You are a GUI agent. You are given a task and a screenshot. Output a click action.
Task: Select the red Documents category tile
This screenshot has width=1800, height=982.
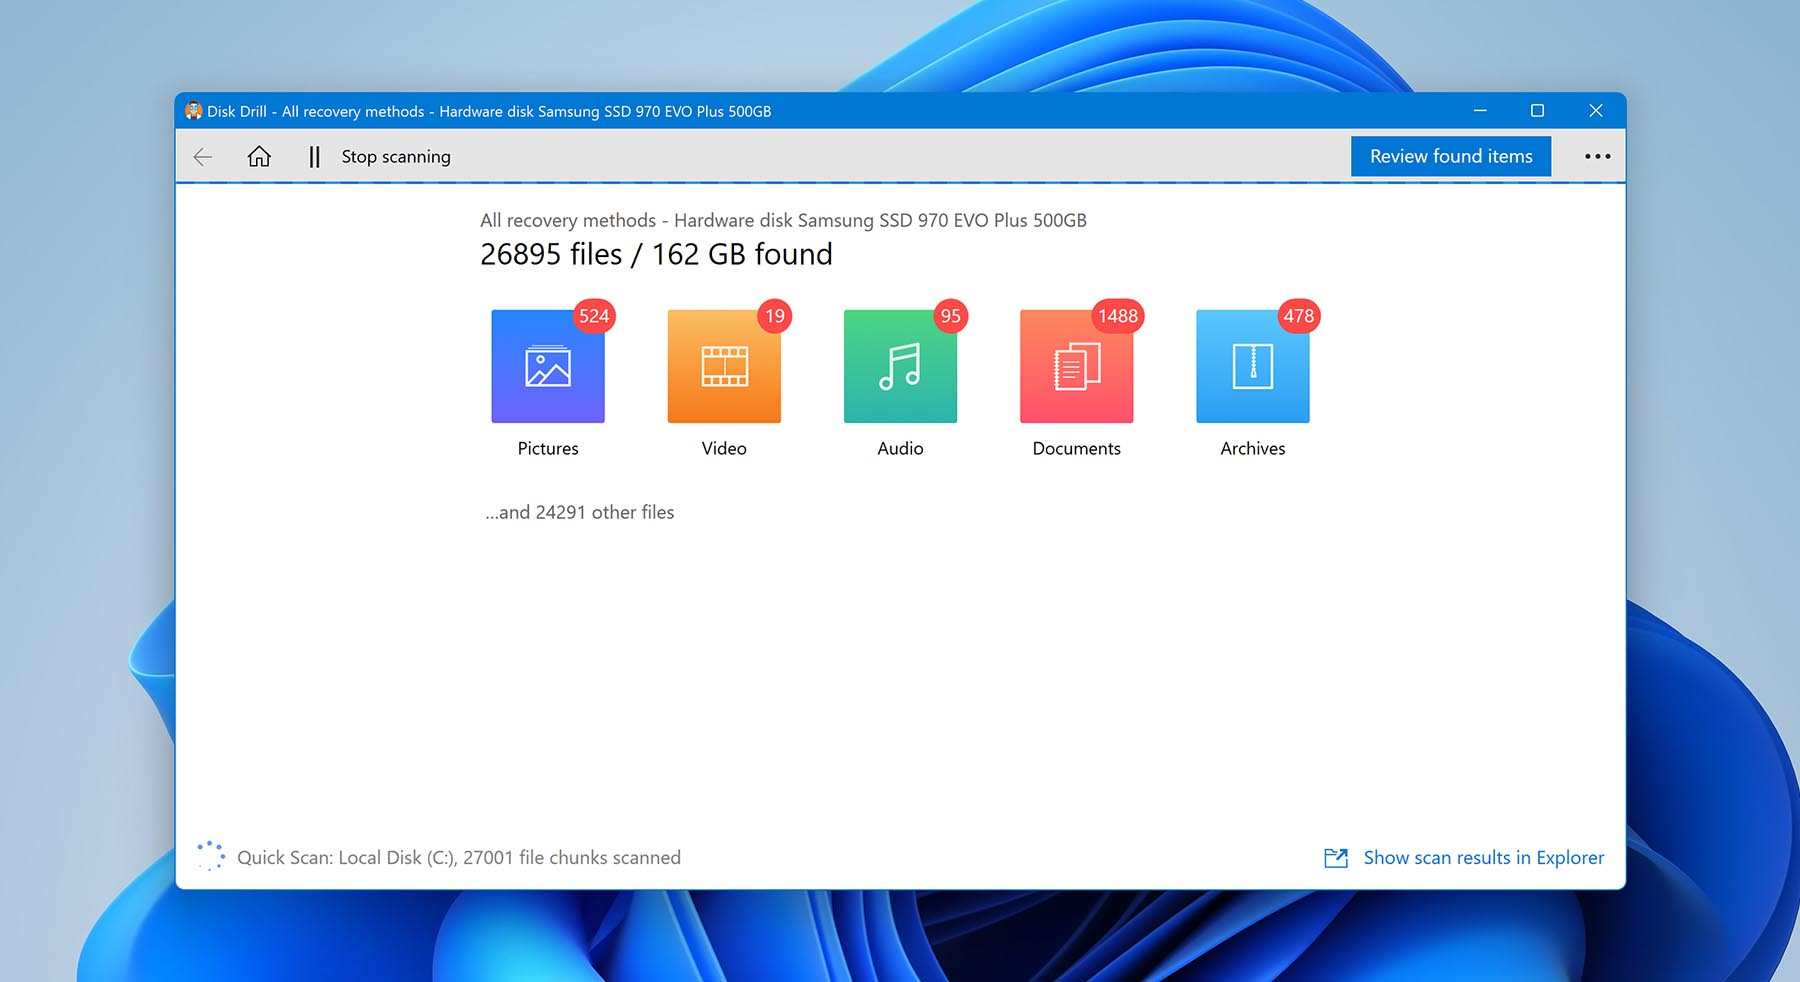point(1076,367)
